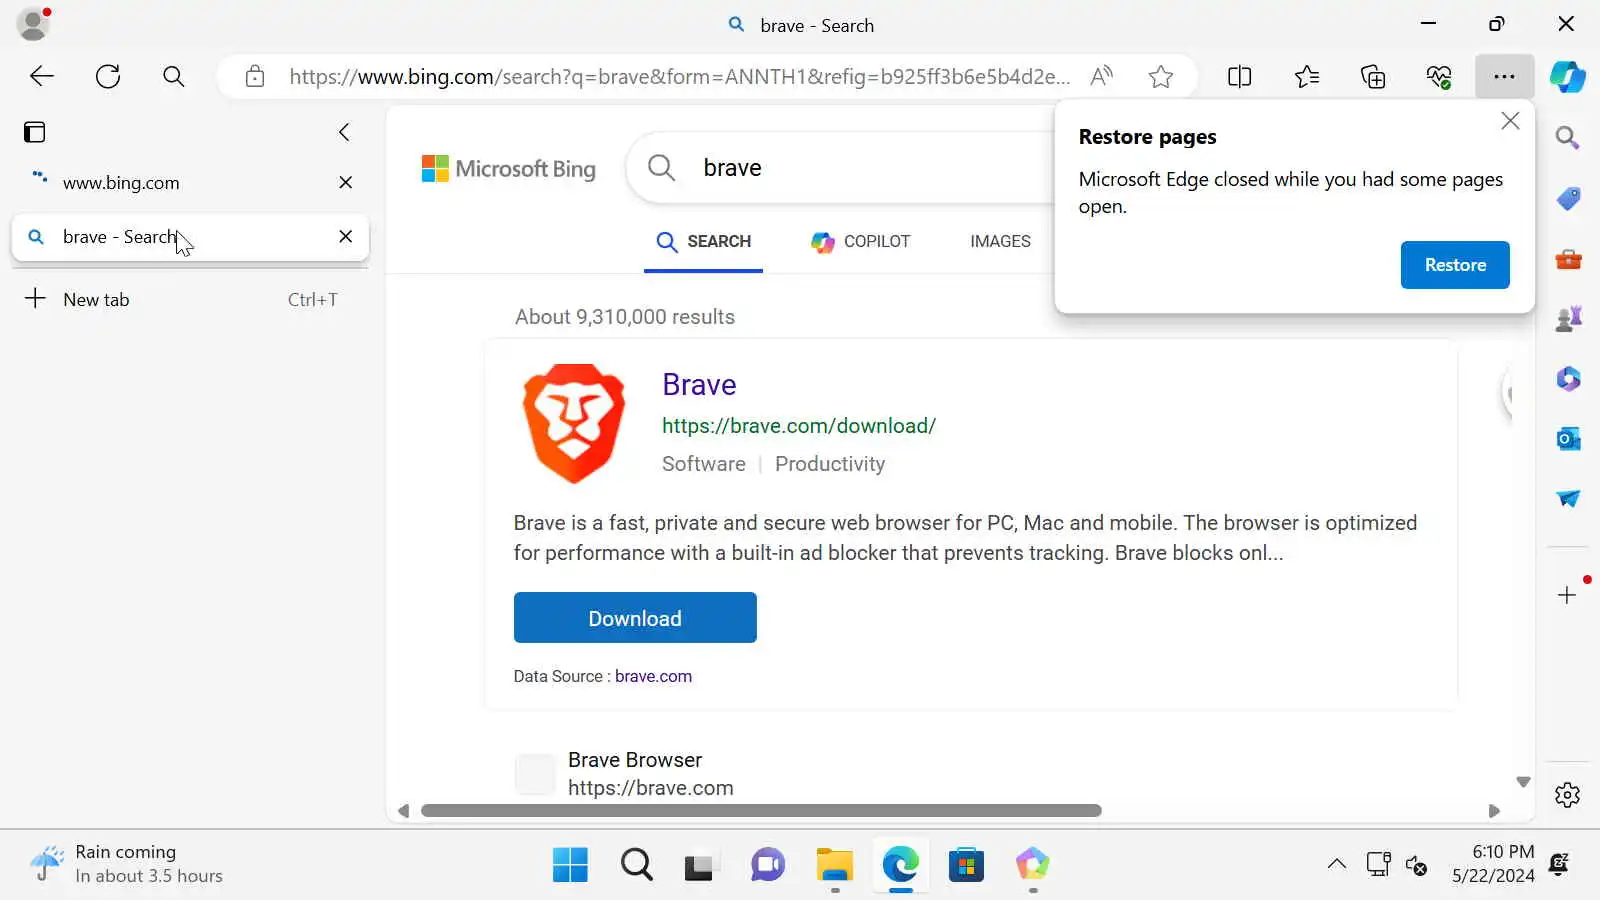Click the Productivity category text

click(830, 464)
